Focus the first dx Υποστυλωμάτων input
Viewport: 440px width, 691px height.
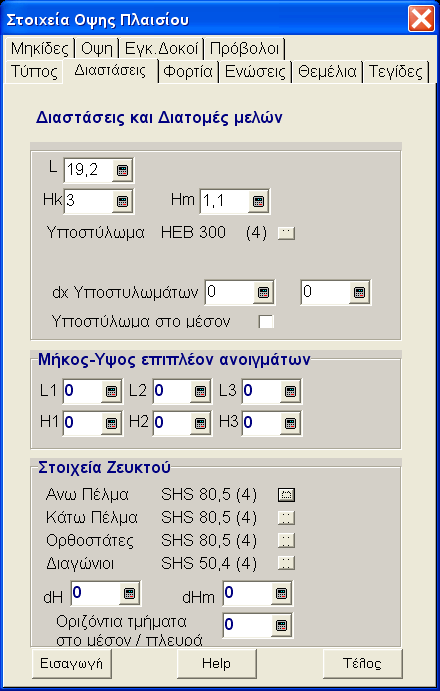(229, 292)
